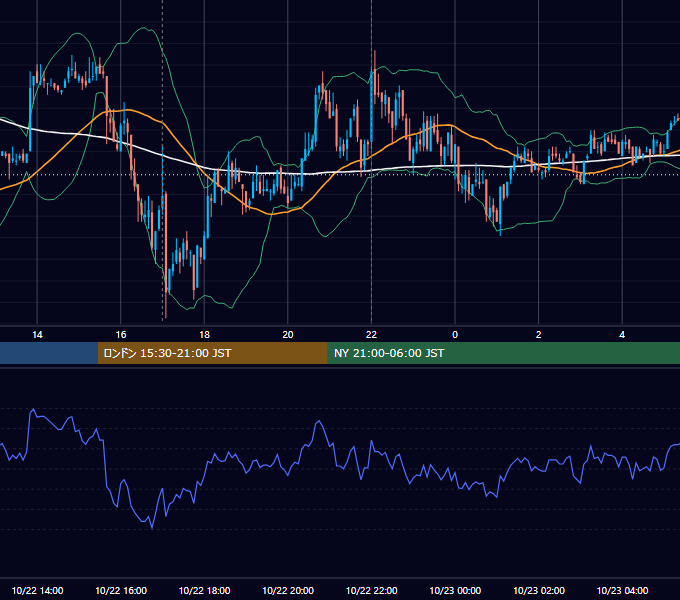Screen dimensions: 680x600
Task: Click the 10/22 16:00 date label
Action: coord(121,590)
